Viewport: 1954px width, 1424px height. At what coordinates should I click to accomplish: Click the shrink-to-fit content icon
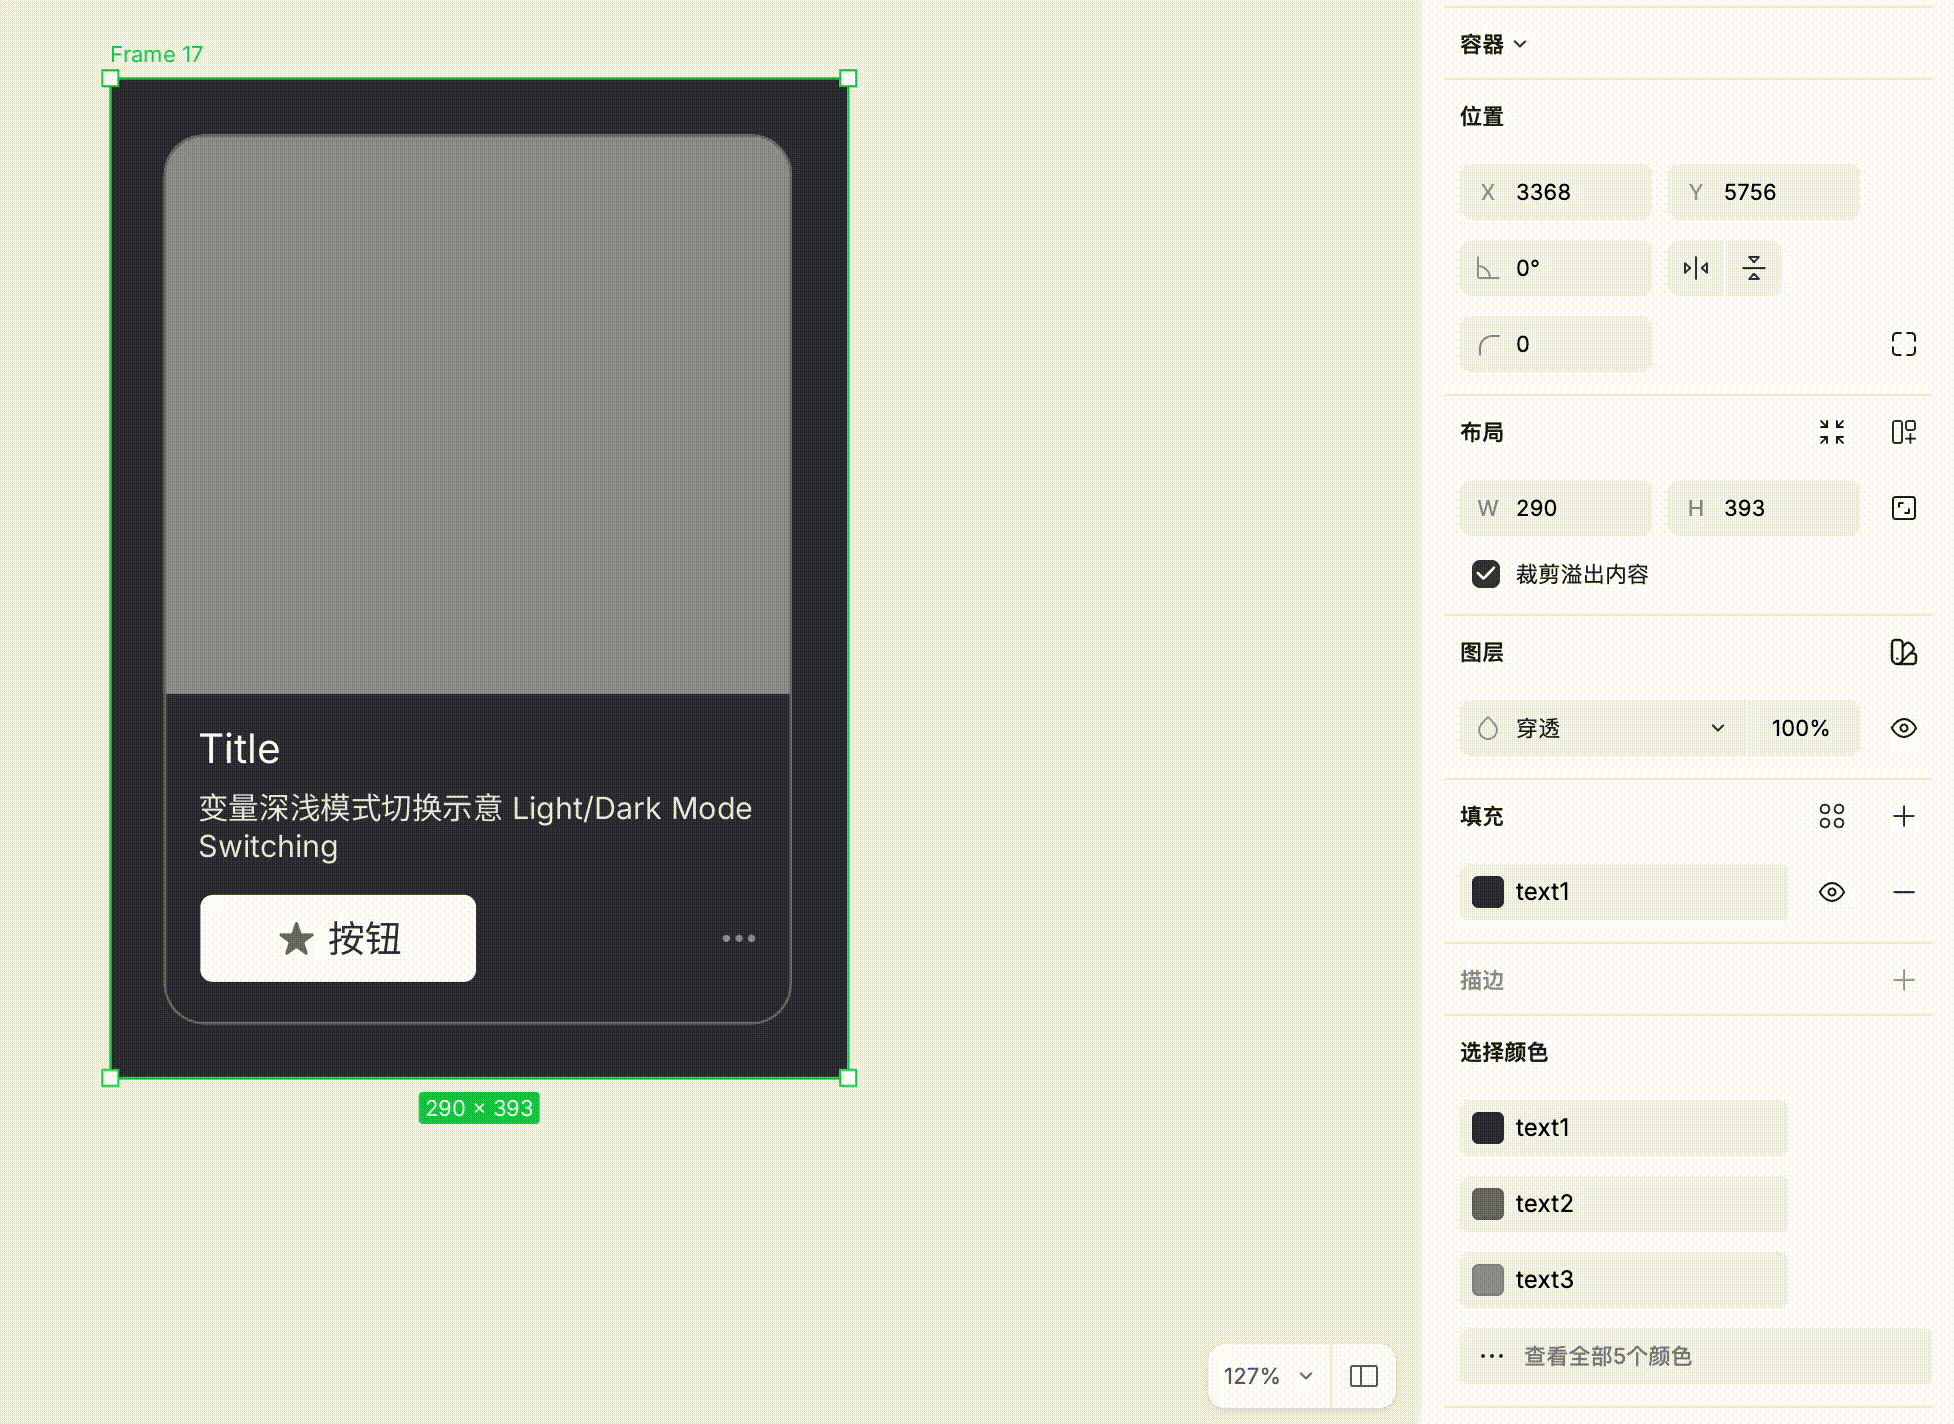1832,432
